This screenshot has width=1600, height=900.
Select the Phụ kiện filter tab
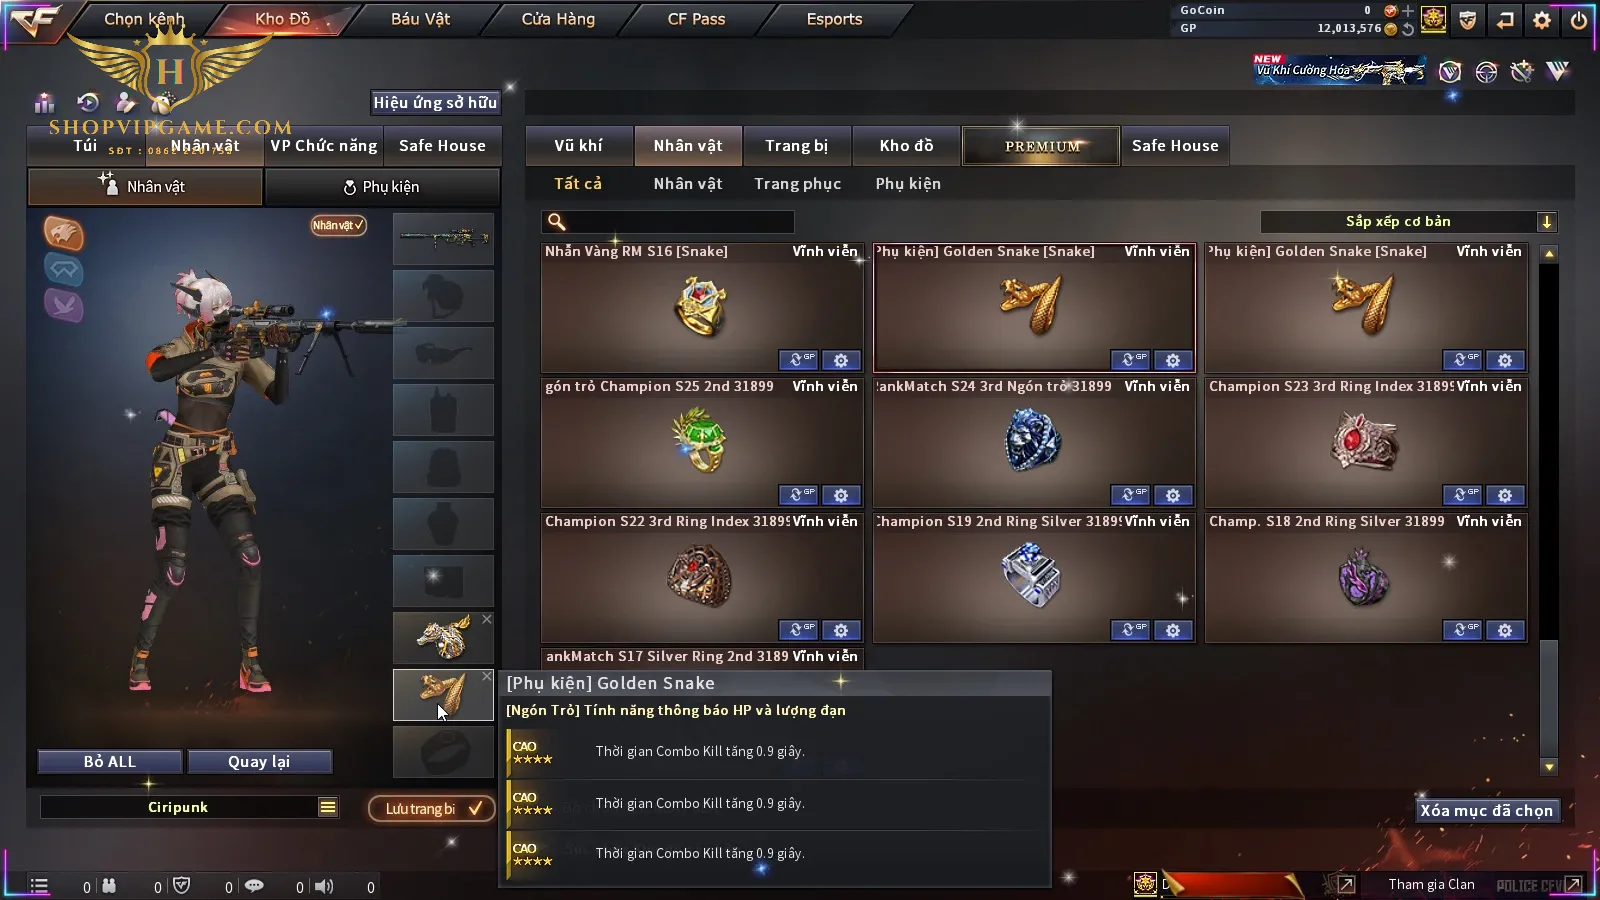(908, 184)
